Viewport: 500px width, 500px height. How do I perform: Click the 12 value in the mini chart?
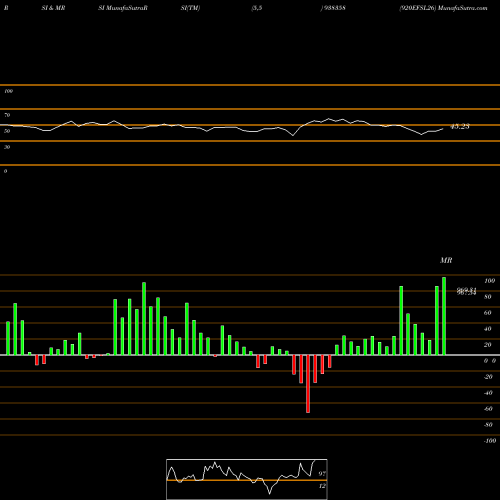click(x=322, y=486)
